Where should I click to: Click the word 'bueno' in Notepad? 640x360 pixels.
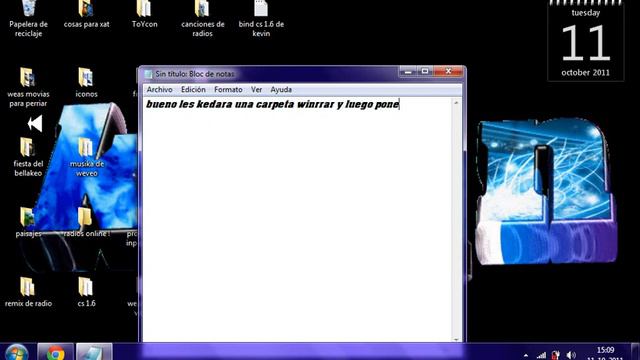pos(161,104)
